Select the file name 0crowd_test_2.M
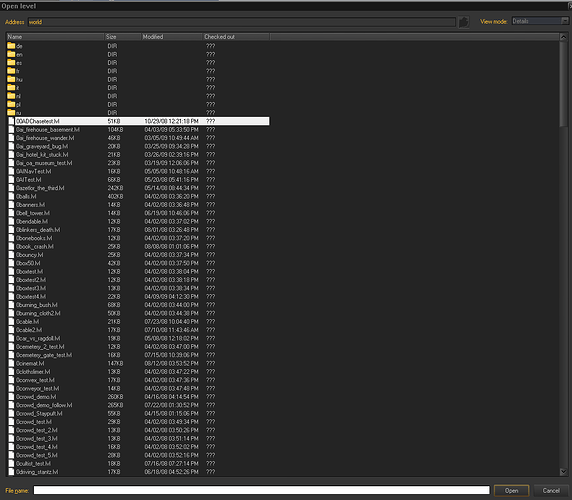 coord(36,430)
